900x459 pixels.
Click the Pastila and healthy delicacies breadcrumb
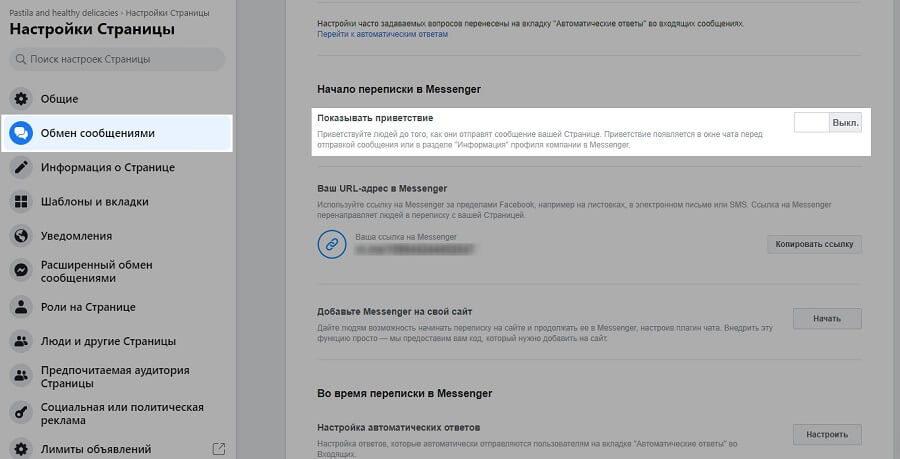64,13
